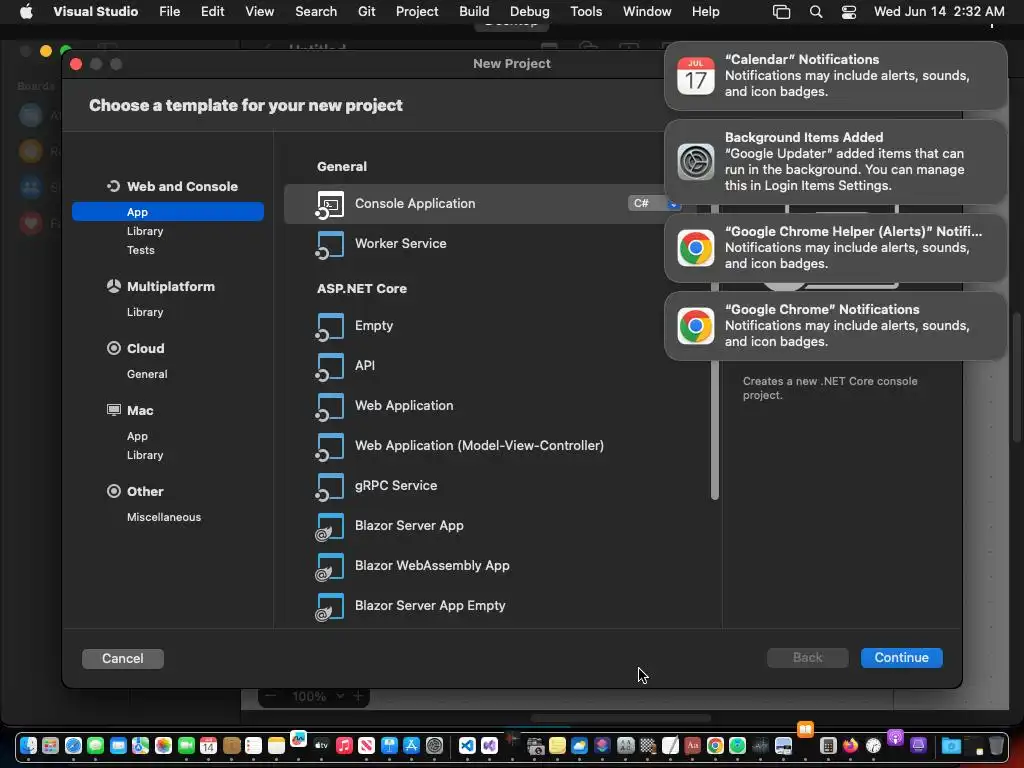Open the File menu
1024x768 pixels.
pos(169,12)
